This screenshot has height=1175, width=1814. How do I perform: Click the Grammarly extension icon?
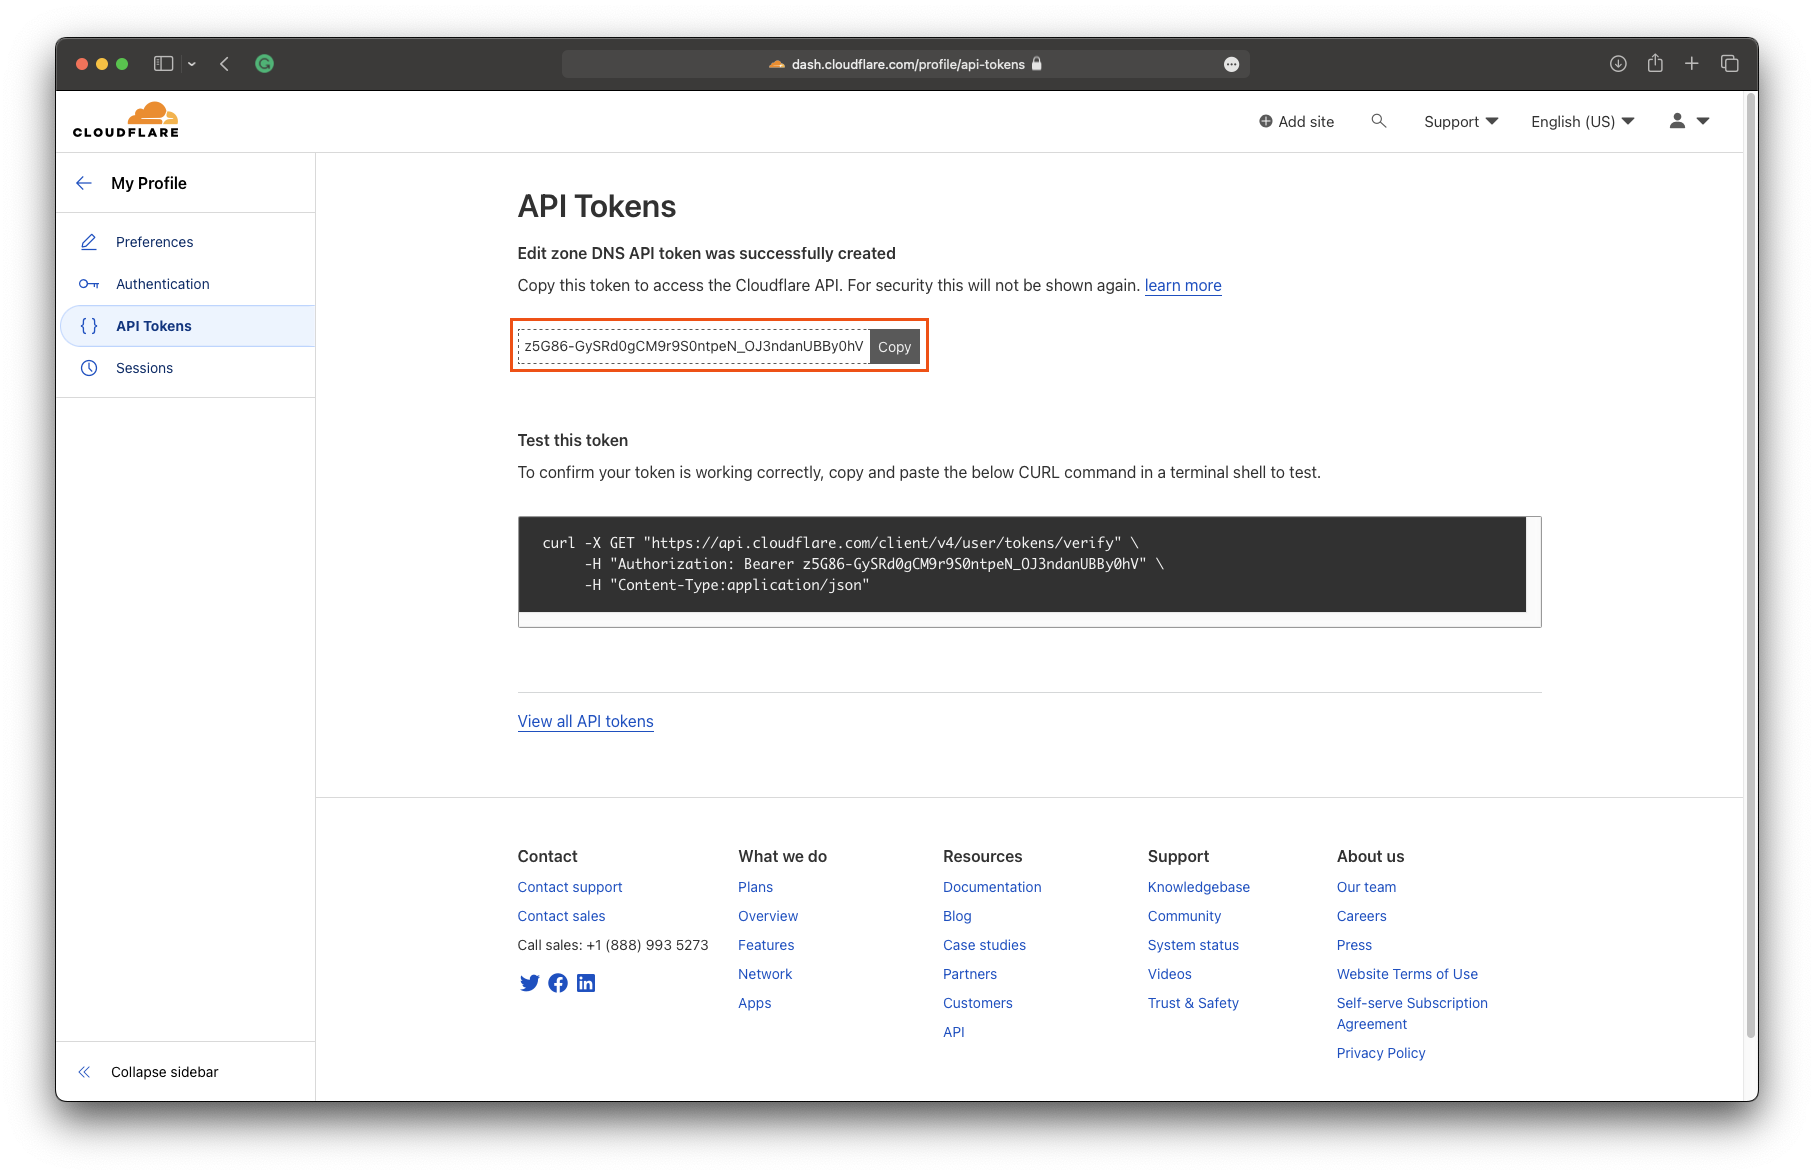click(x=264, y=64)
